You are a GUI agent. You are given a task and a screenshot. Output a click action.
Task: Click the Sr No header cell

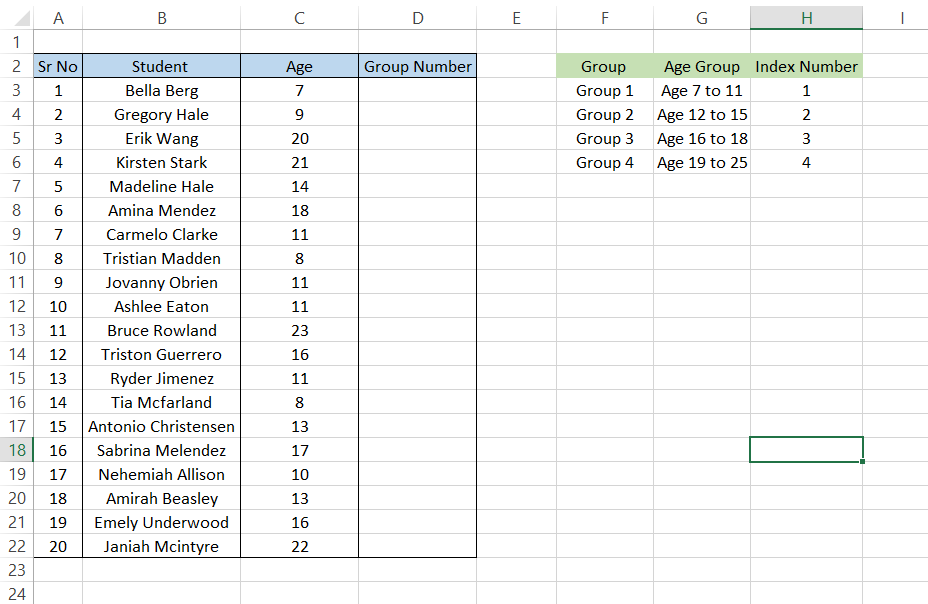coord(58,66)
